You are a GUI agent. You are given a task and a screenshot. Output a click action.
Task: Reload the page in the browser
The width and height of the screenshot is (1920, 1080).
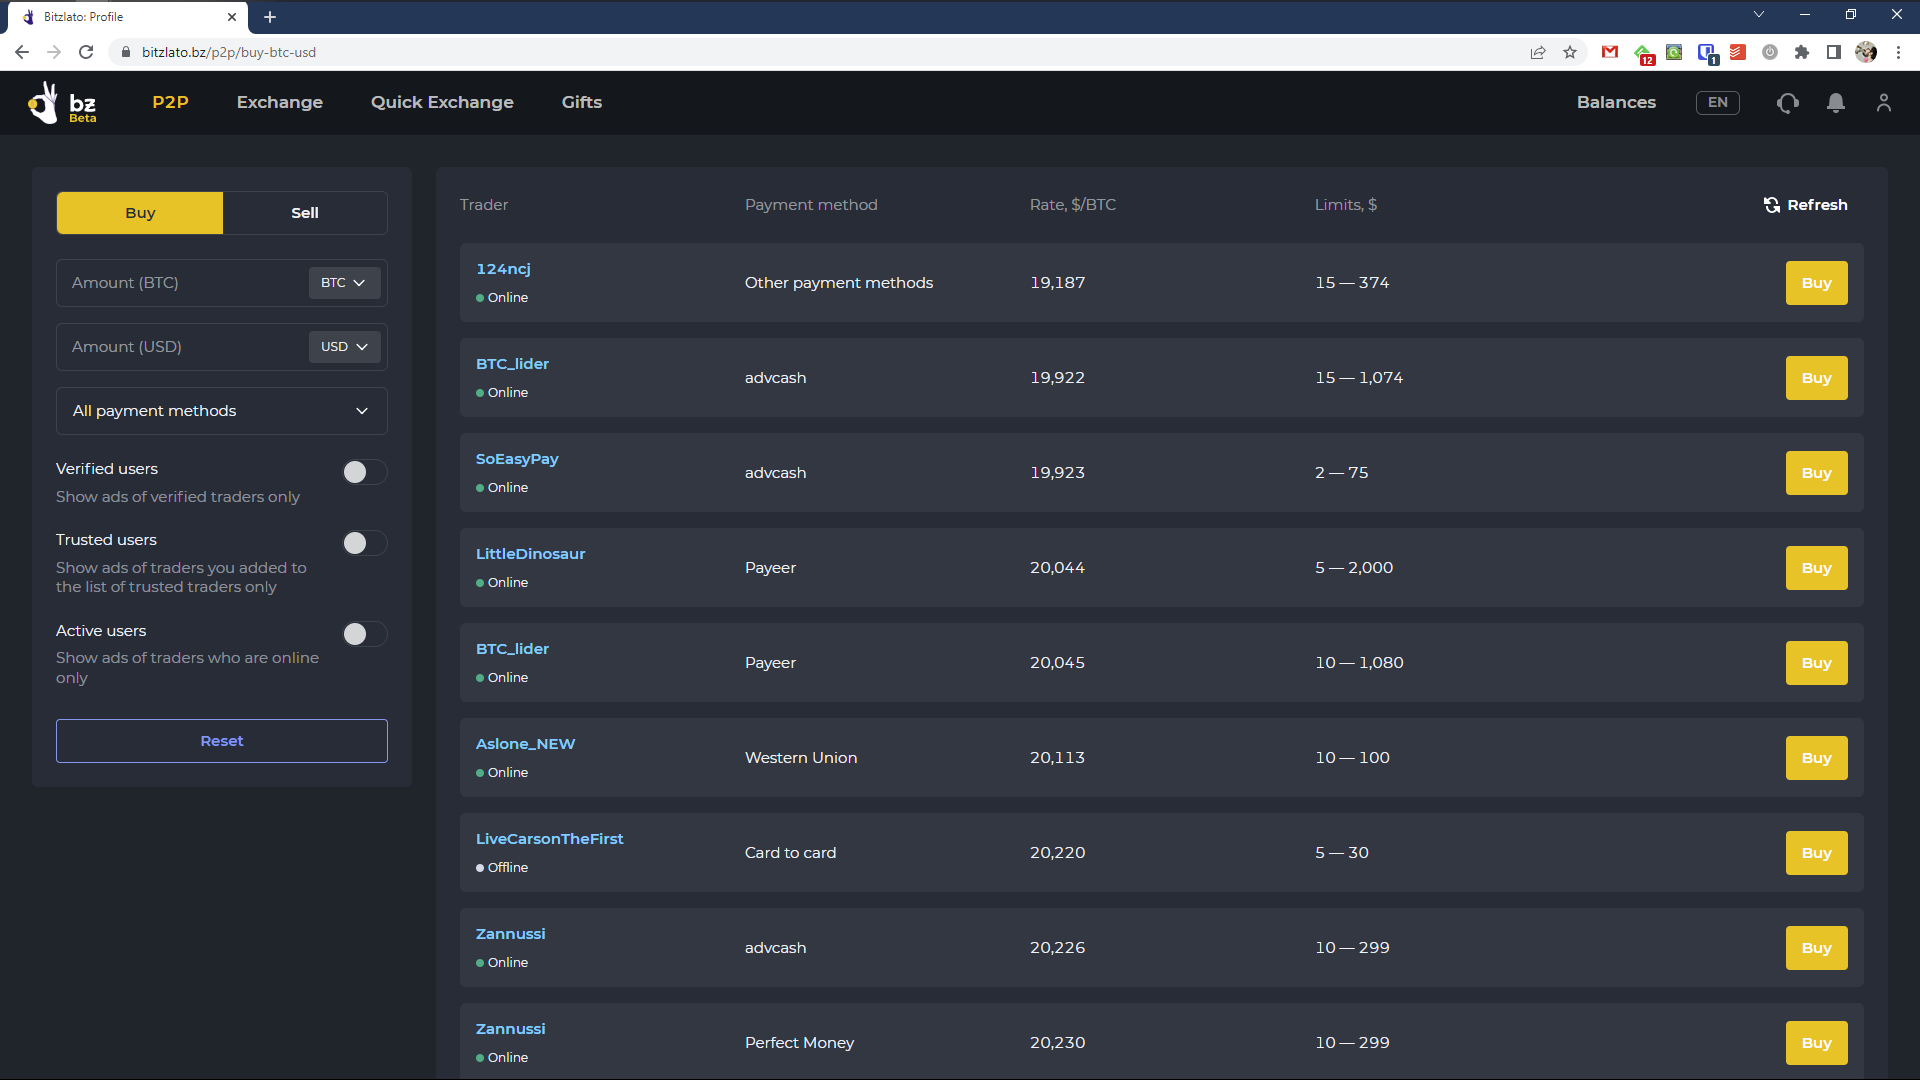86,52
